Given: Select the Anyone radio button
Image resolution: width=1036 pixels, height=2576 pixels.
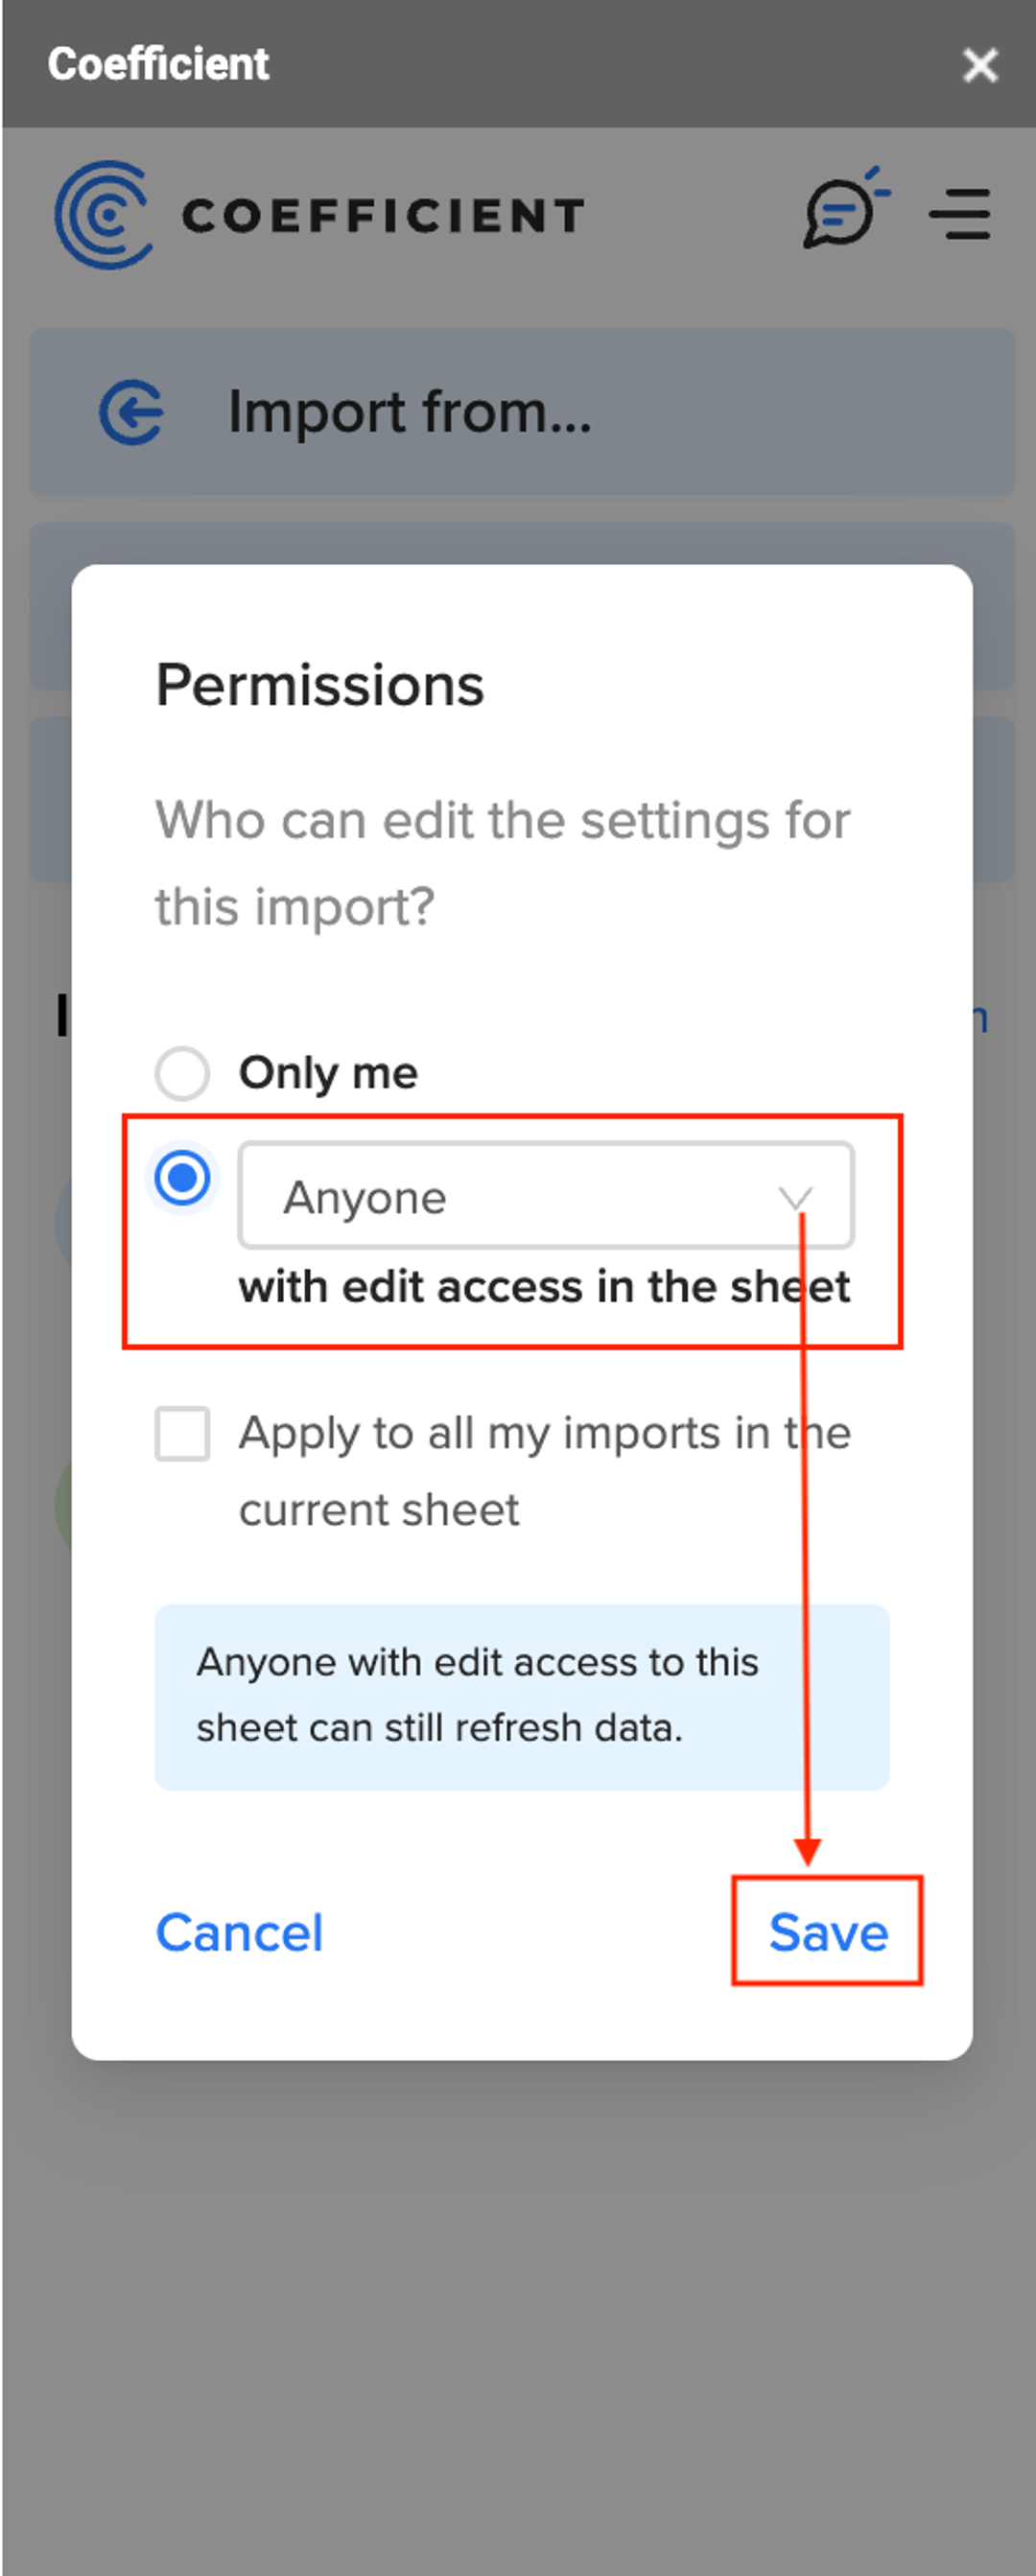Looking at the screenshot, I should [182, 1177].
